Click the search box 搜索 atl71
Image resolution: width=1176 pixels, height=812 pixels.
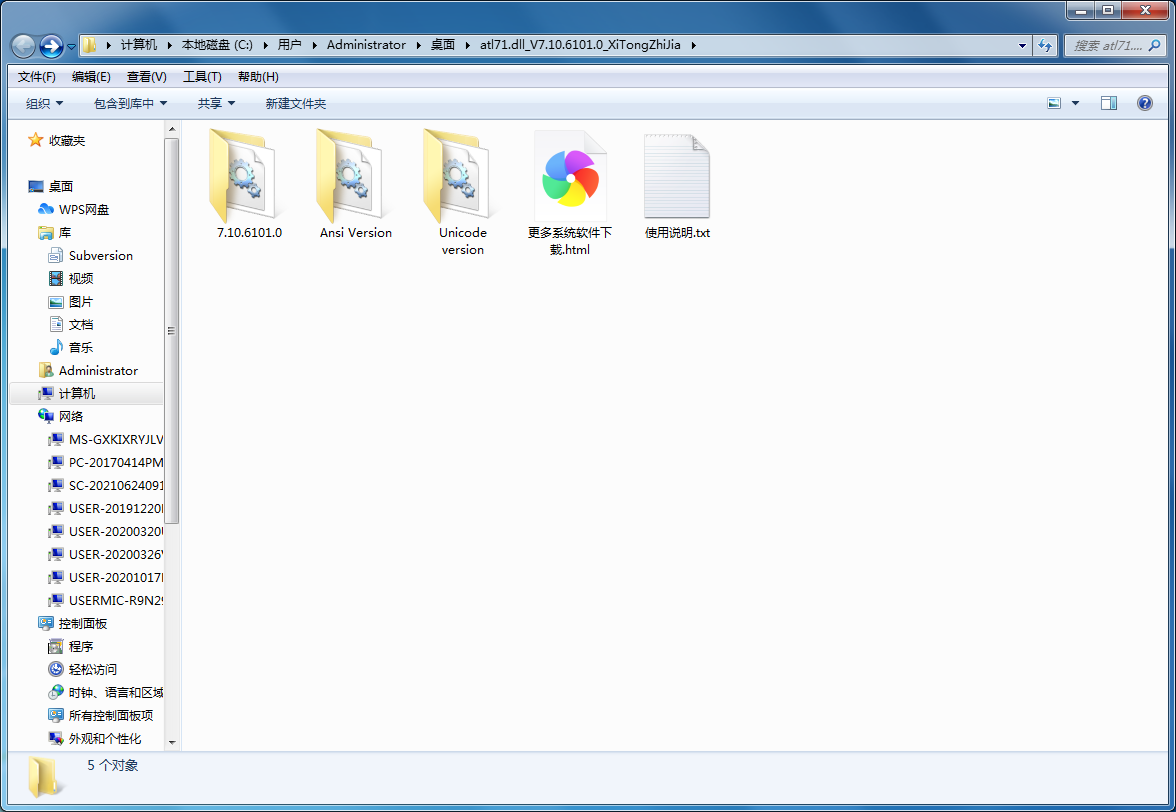[x=1115, y=46]
